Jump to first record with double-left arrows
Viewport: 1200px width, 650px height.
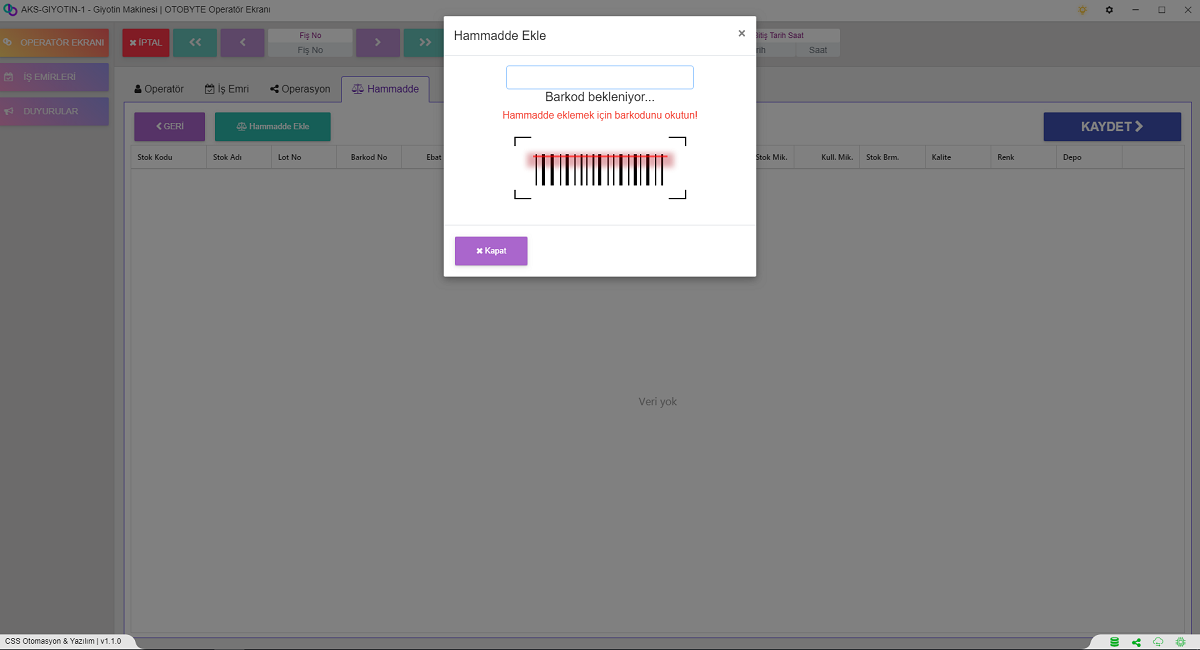195,43
